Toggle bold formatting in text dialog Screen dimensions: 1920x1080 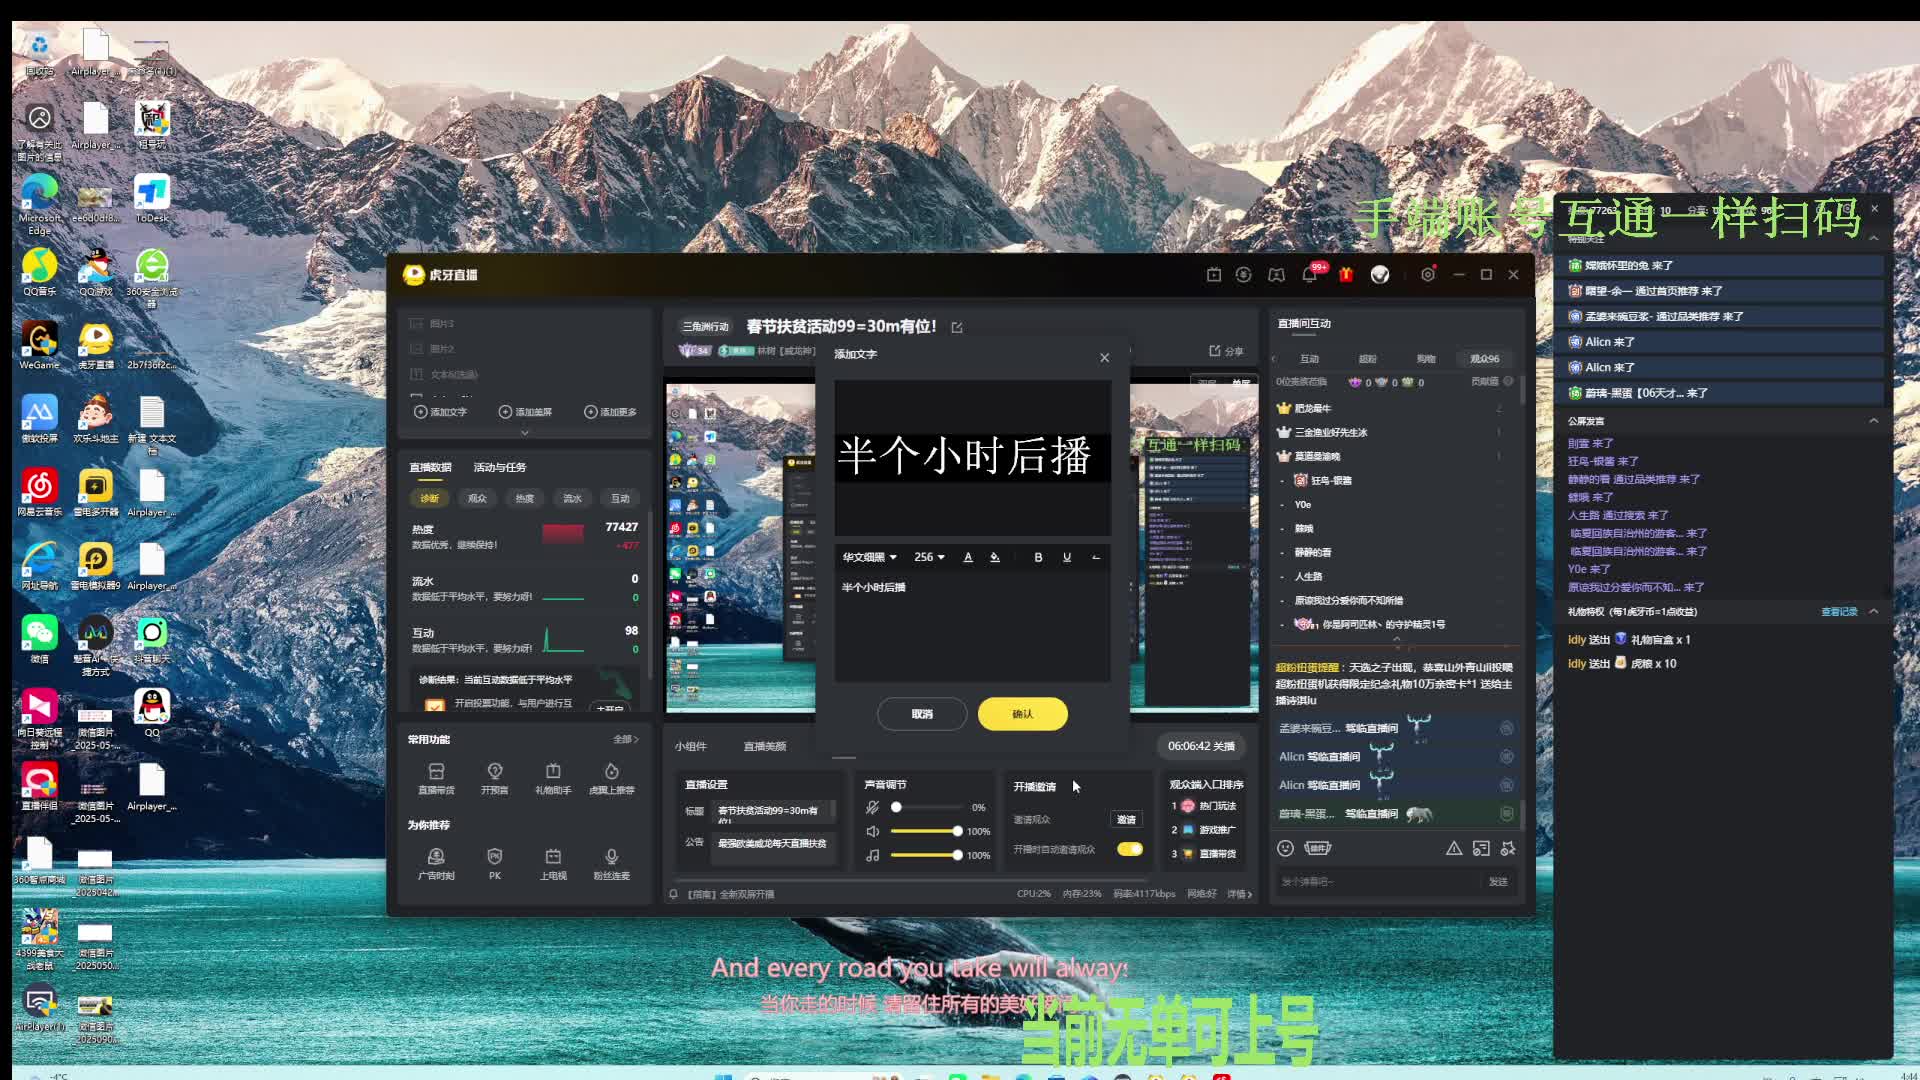(1038, 557)
